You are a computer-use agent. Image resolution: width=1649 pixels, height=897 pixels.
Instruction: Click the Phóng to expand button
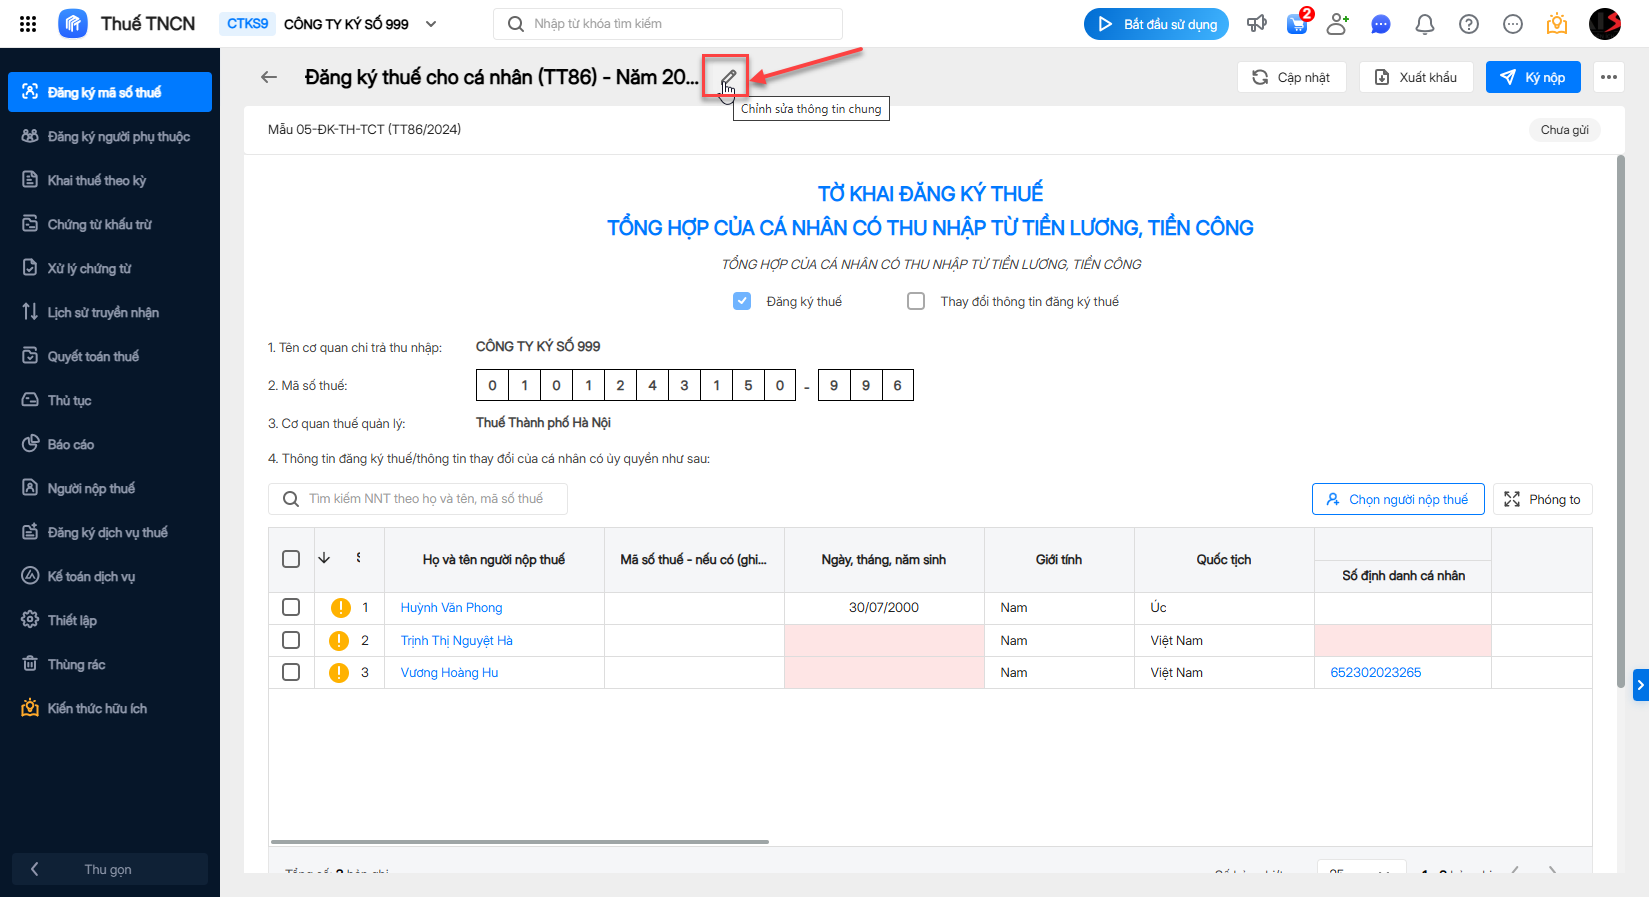point(1543,499)
